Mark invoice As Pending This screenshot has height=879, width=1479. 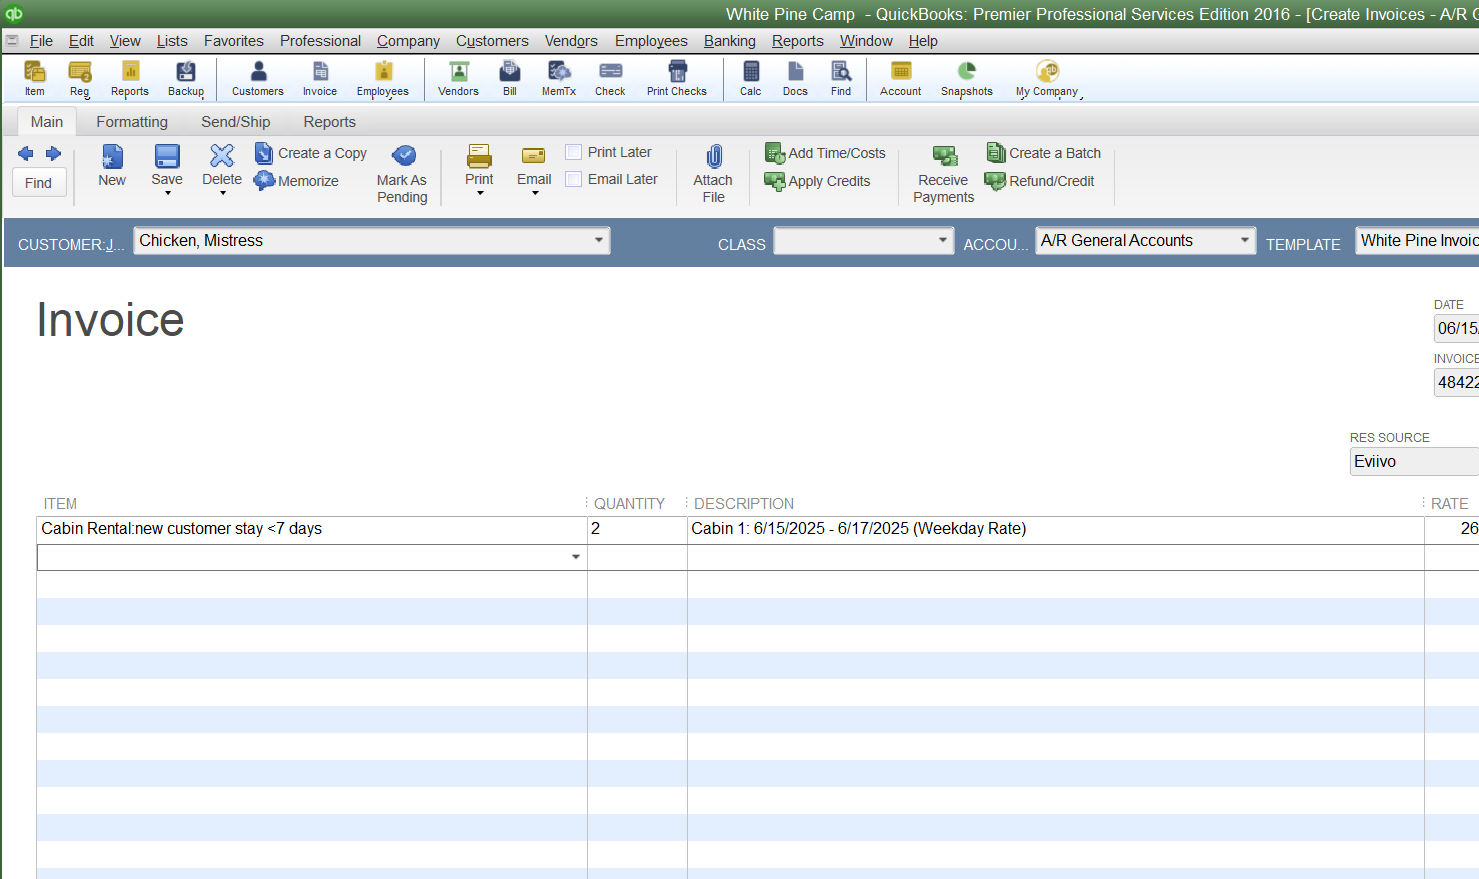tap(402, 174)
